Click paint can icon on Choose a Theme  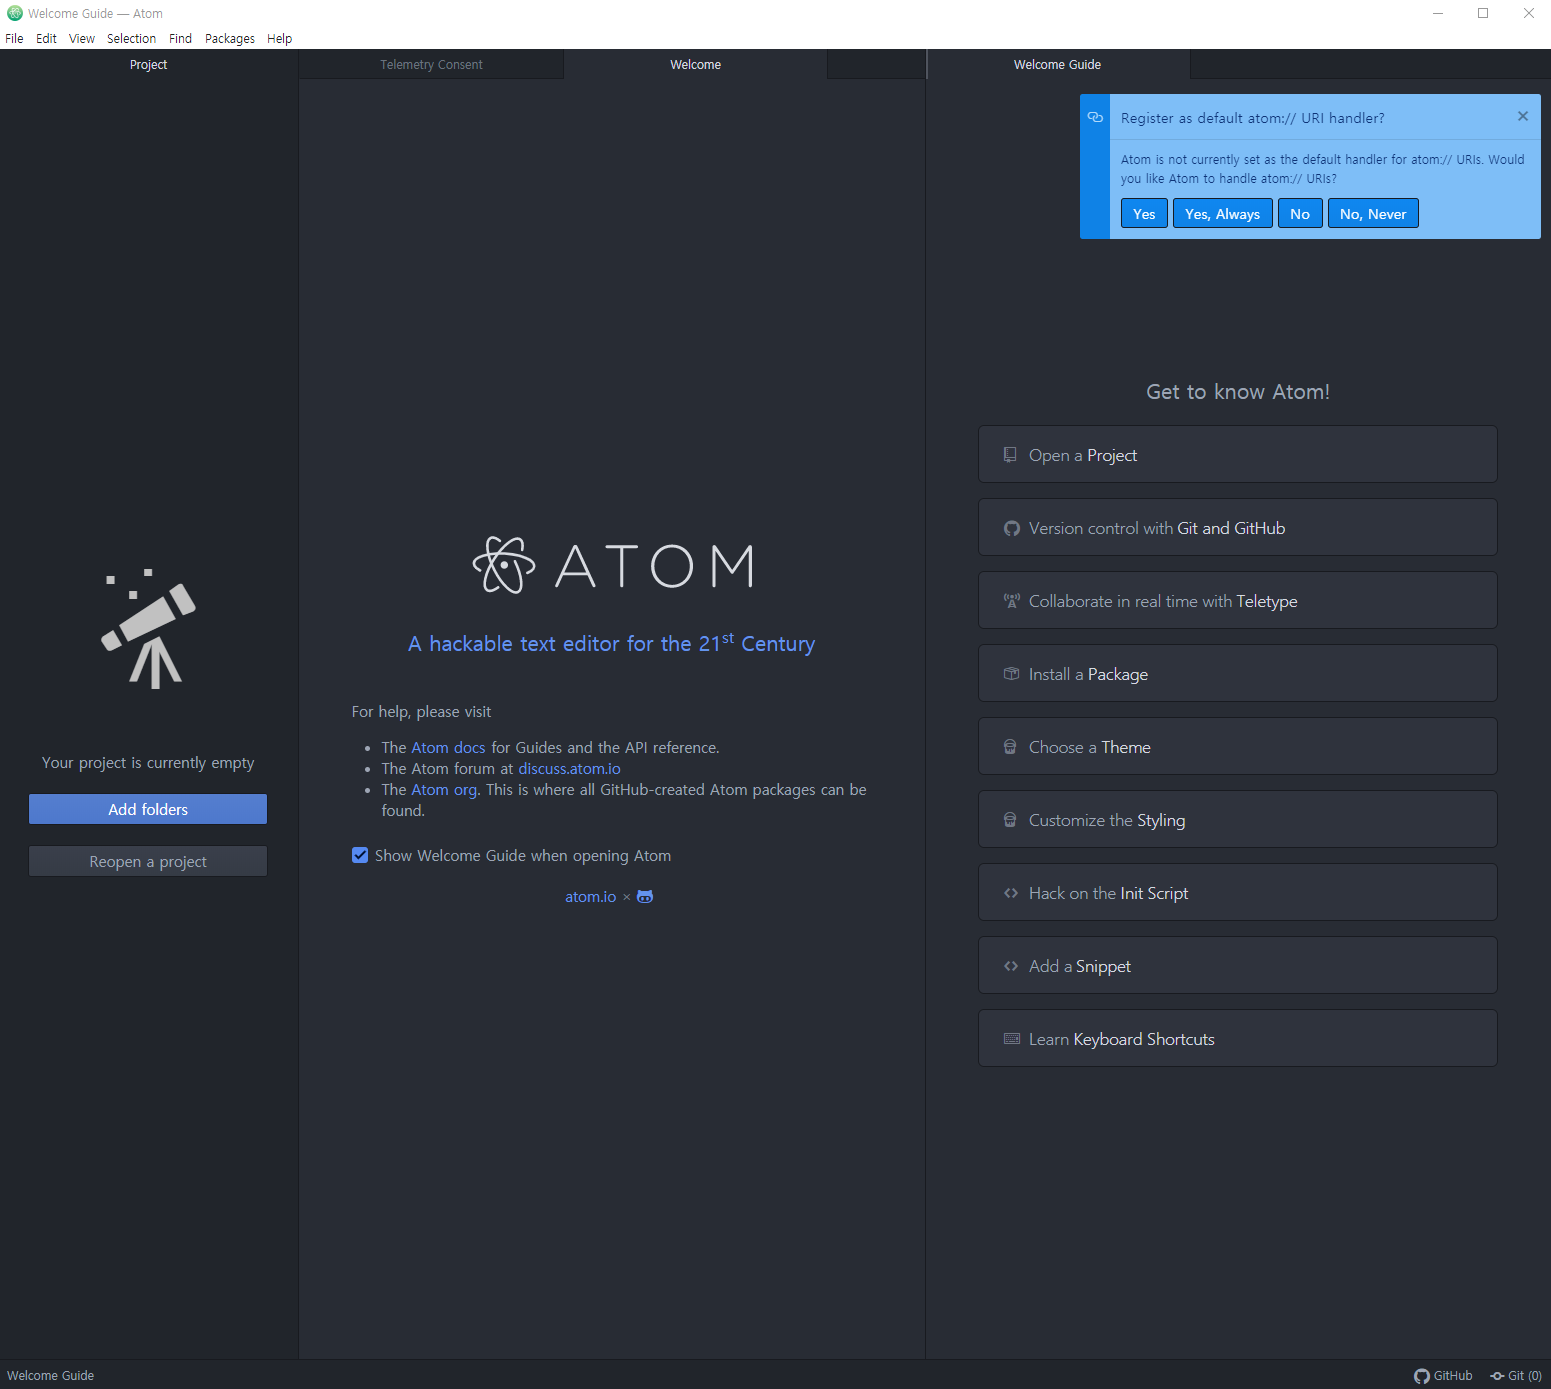(x=1010, y=747)
